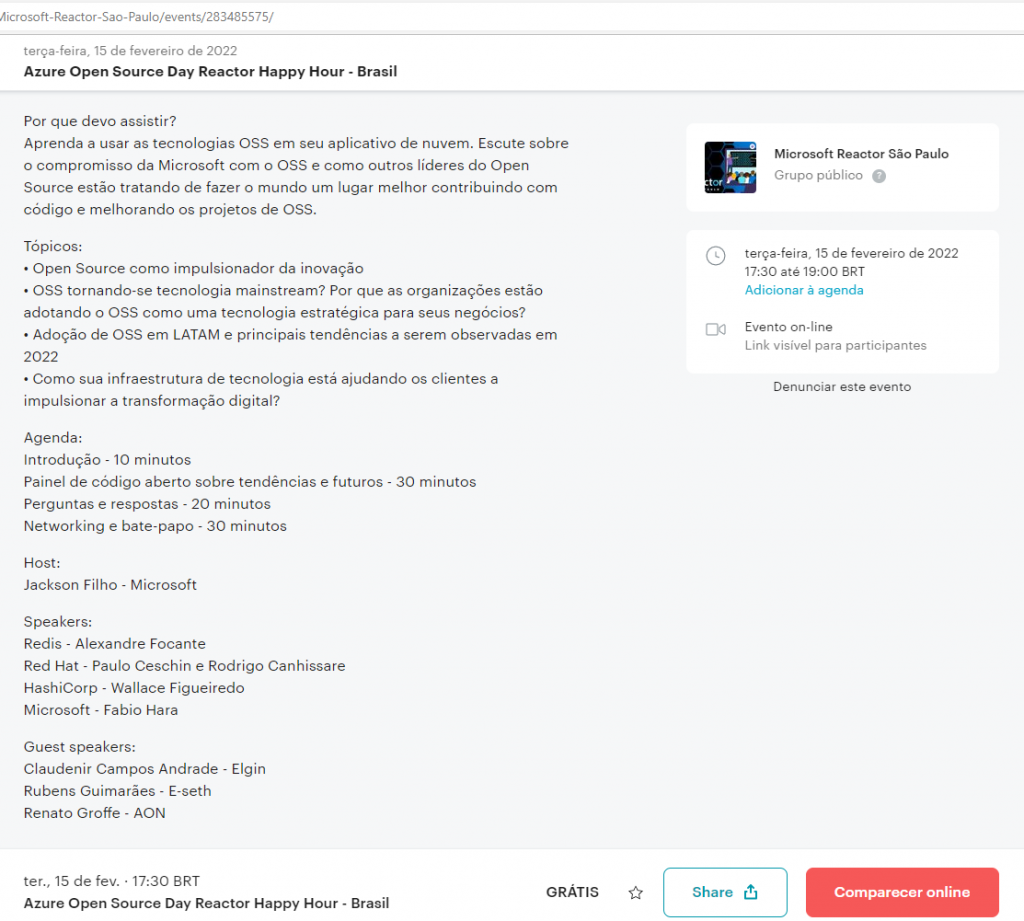Click the Por que devo assistir heading
Screen dimensions: 1024x921
pos(100,121)
